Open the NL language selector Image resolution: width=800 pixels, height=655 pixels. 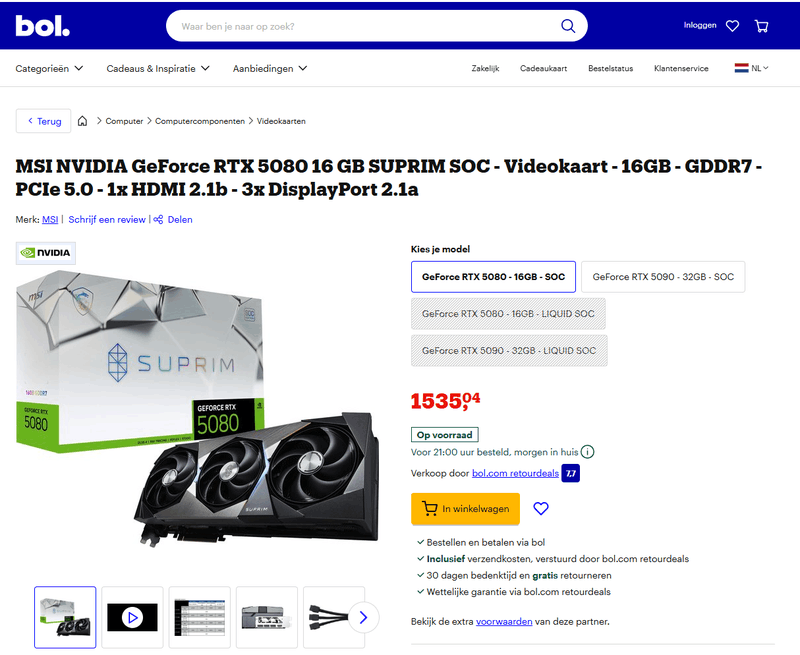tap(752, 68)
